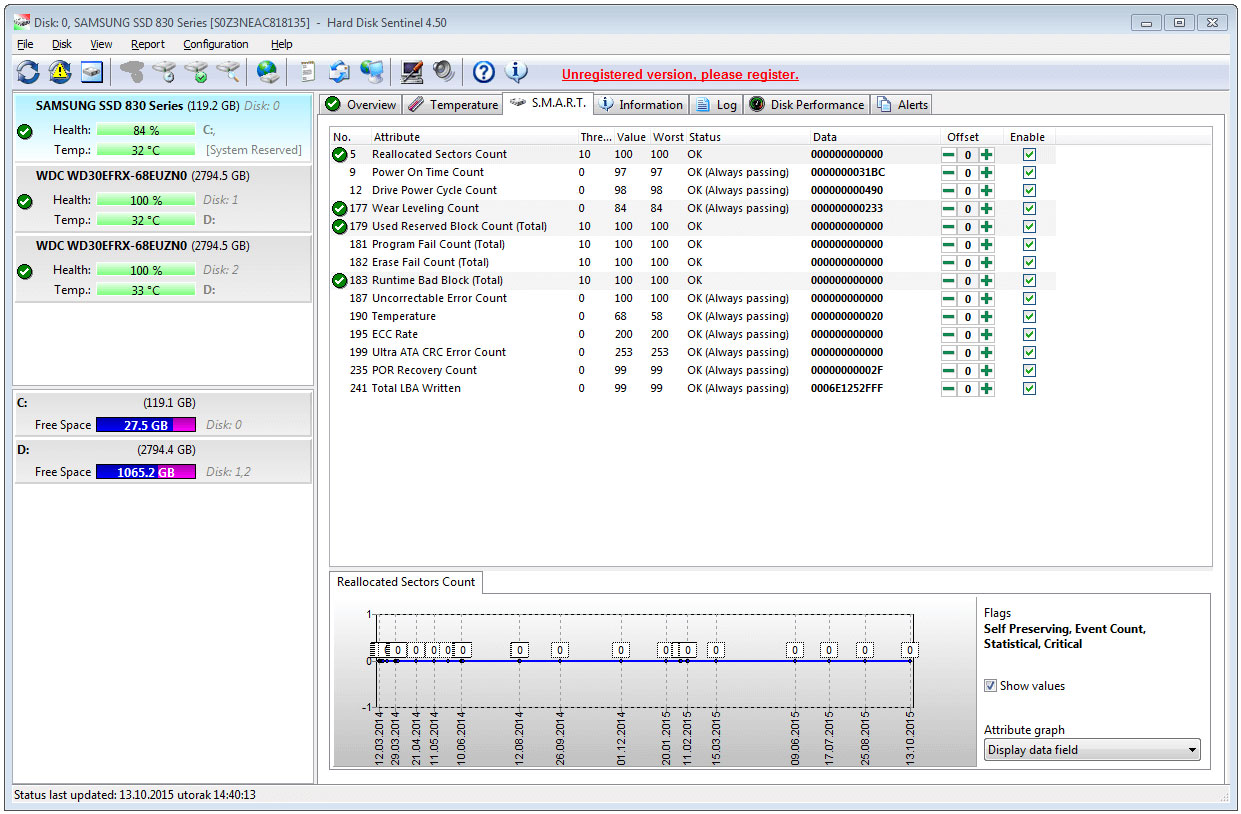Click the globe with monitor toolbar icon
The image size is (1241, 814).
click(372, 72)
